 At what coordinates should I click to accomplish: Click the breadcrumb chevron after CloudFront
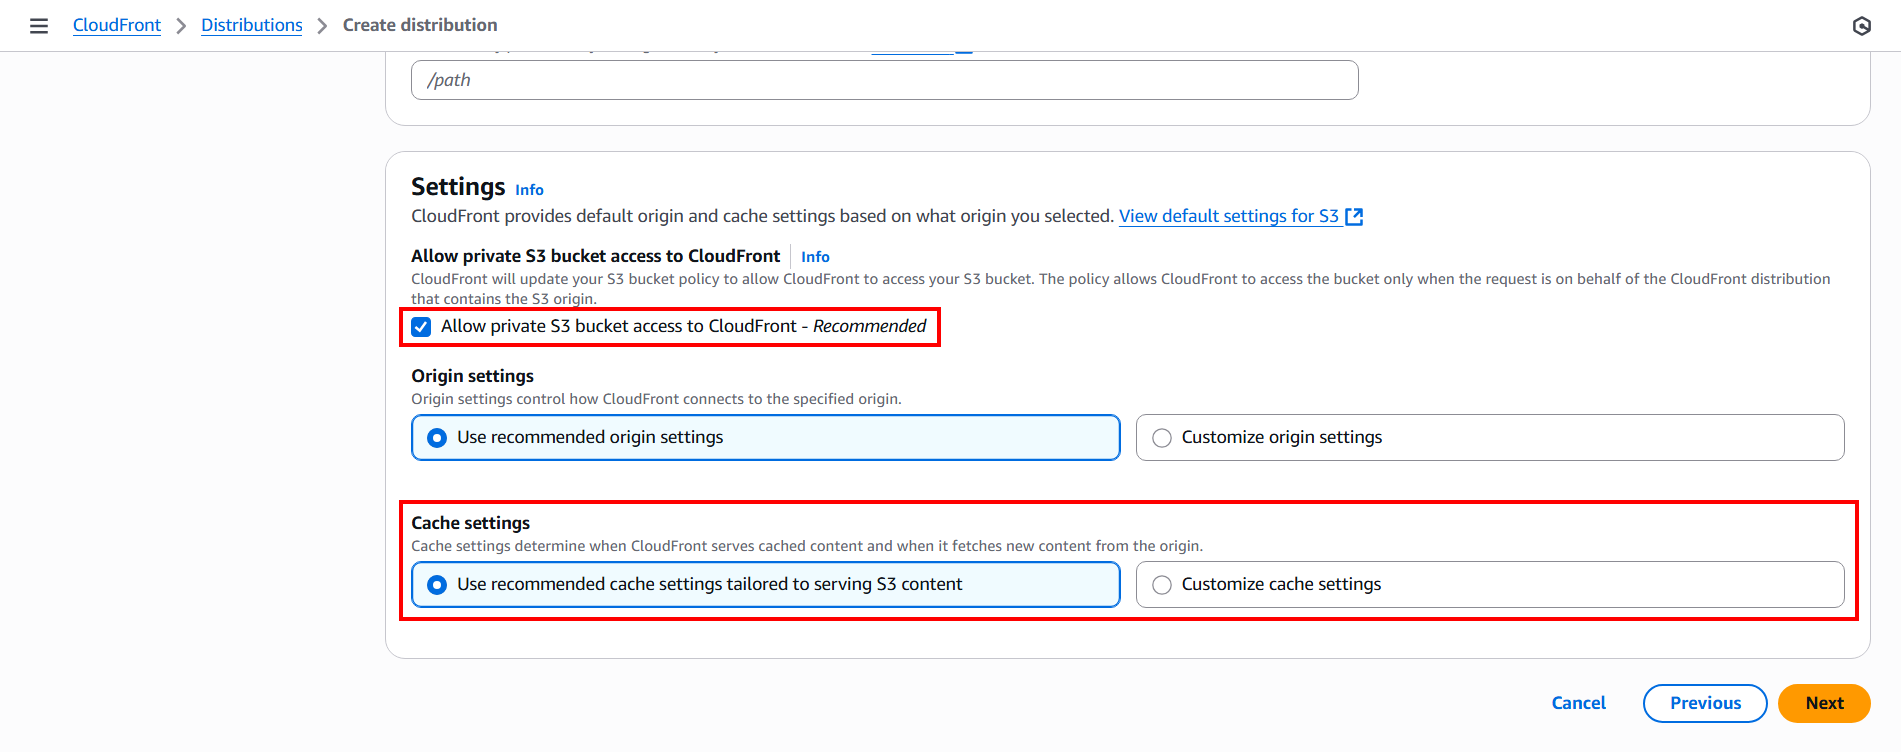point(181,26)
